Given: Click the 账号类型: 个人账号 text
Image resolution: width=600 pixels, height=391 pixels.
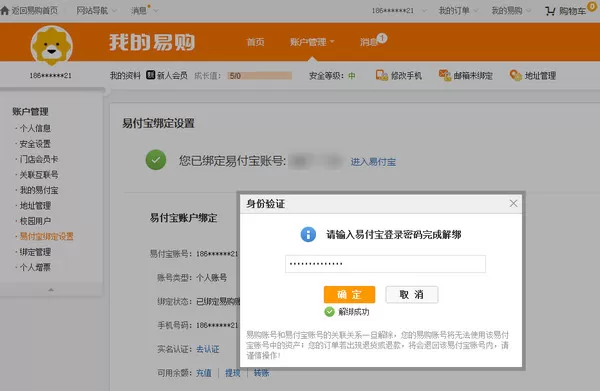Looking at the screenshot, I should point(192,277).
